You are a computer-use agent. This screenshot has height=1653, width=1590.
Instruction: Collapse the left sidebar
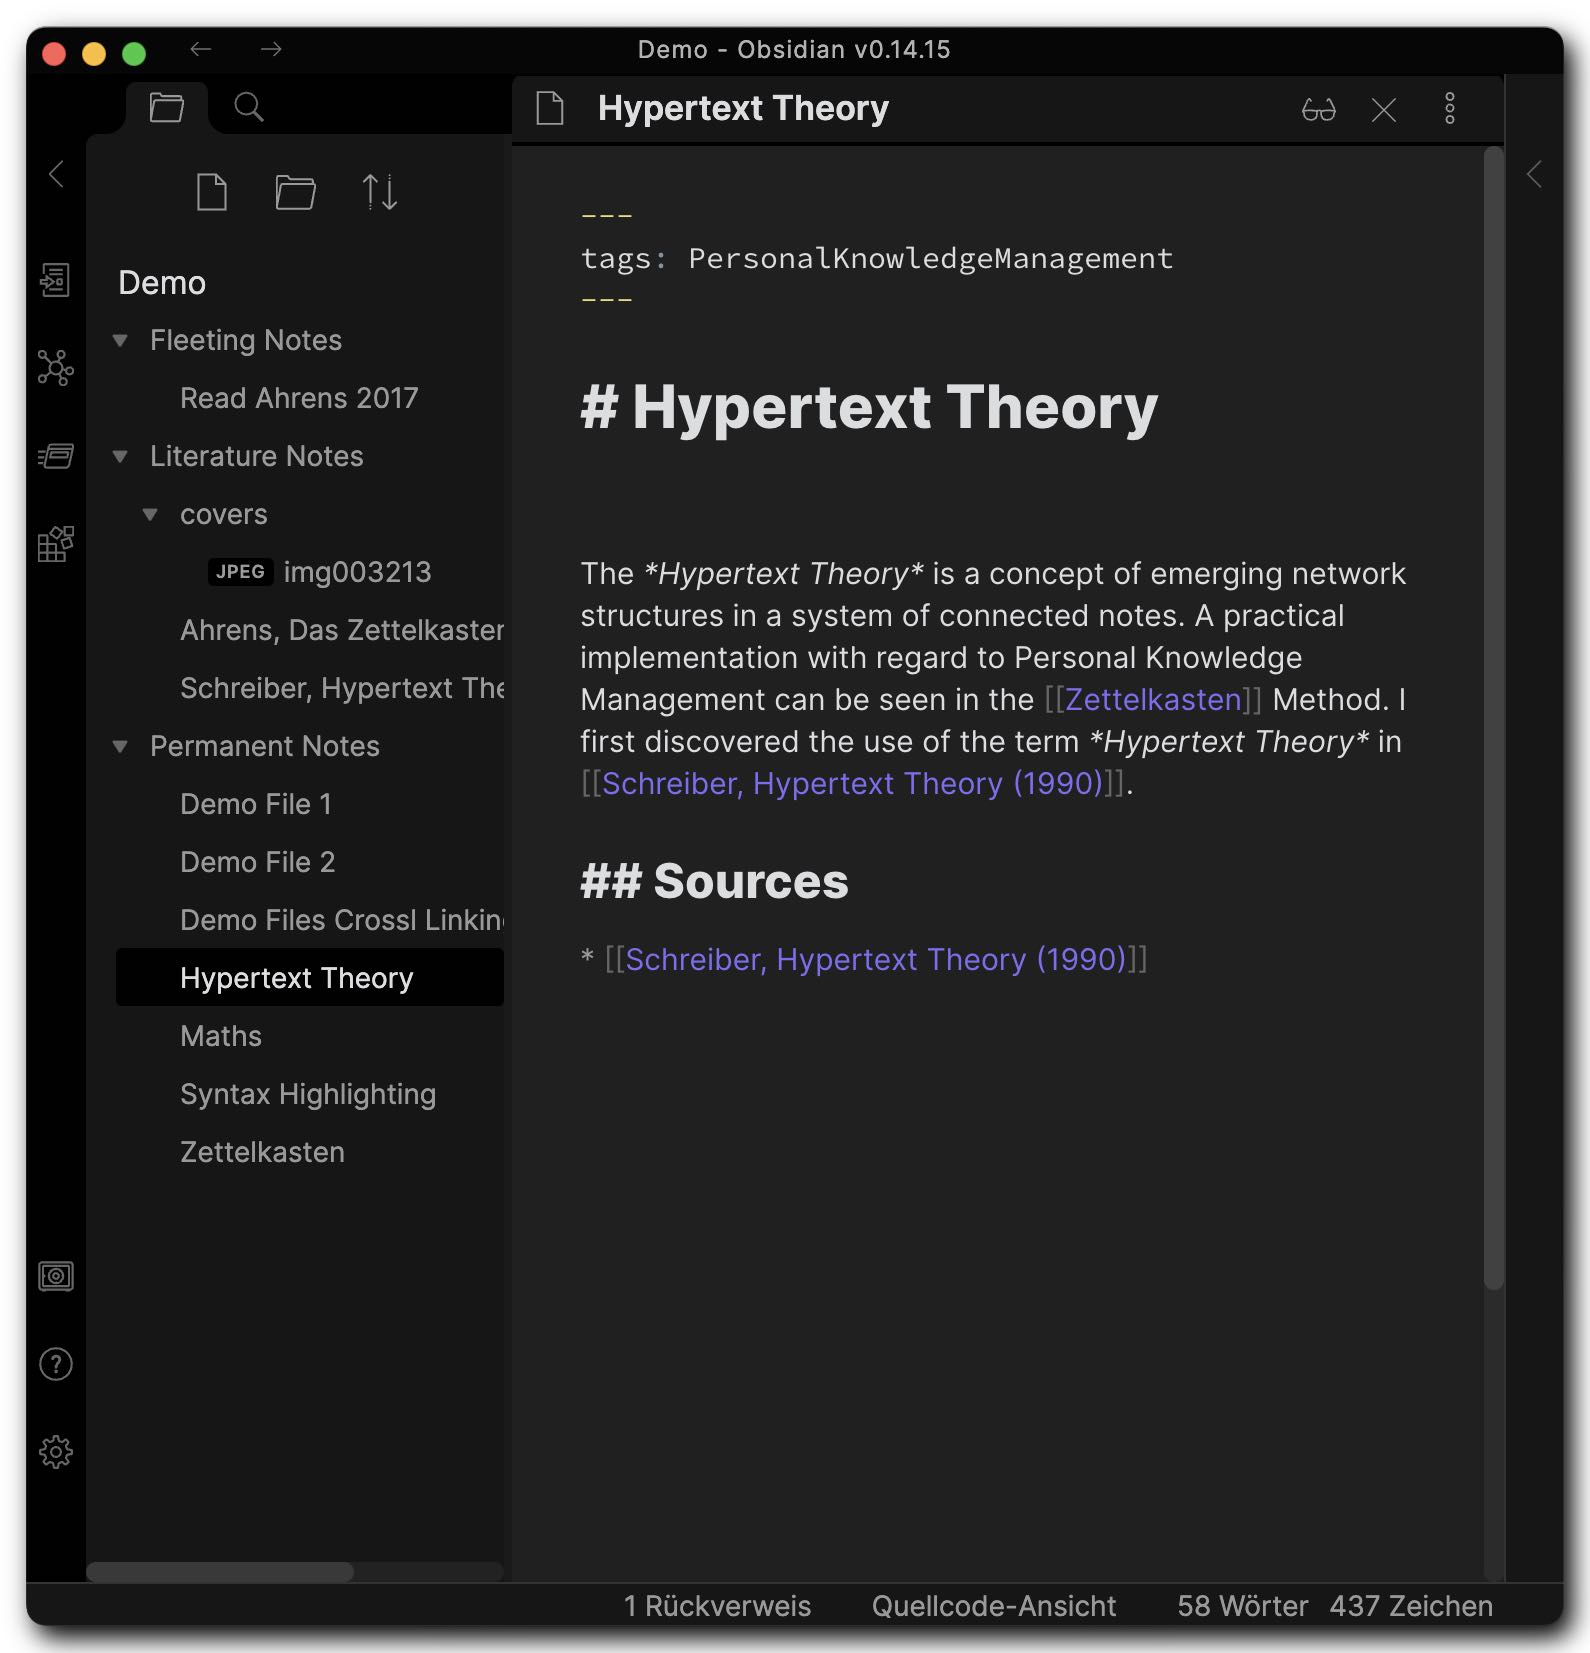[56, 174]
